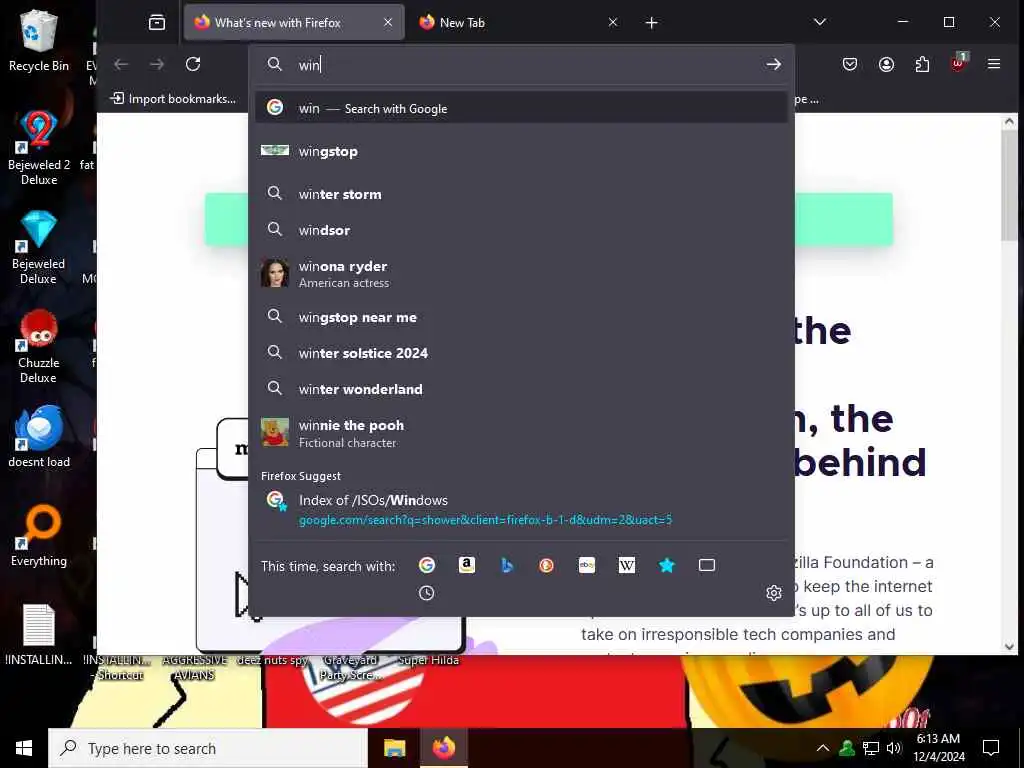Select the 'winona ryder' suggestion
This screenshot has height=768, width=1024.
point(521,274)
